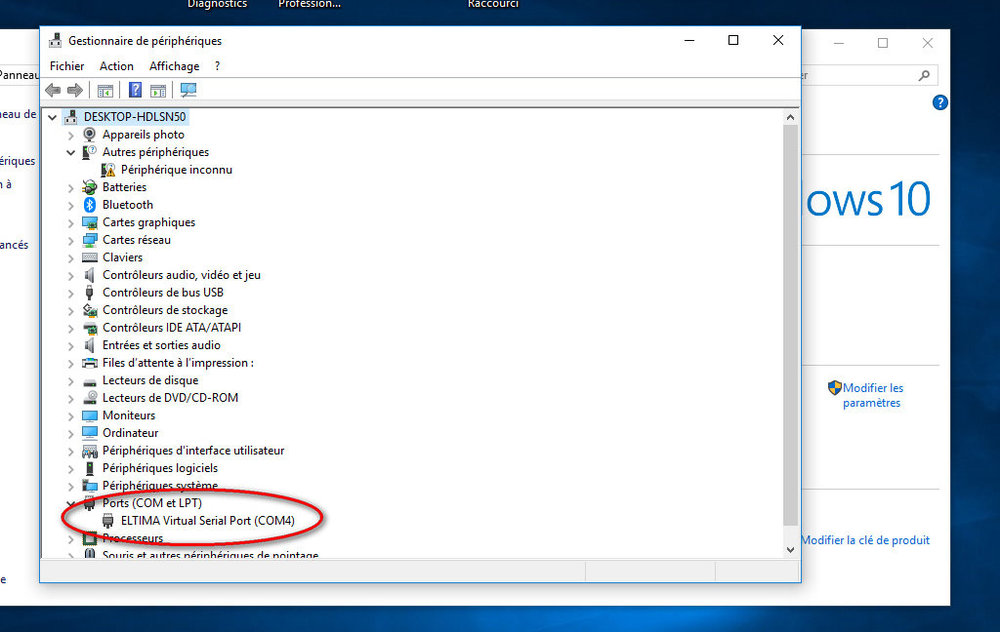The image size is (1000, 632).
Task: Close the background System window
Action: coord(927,43)
